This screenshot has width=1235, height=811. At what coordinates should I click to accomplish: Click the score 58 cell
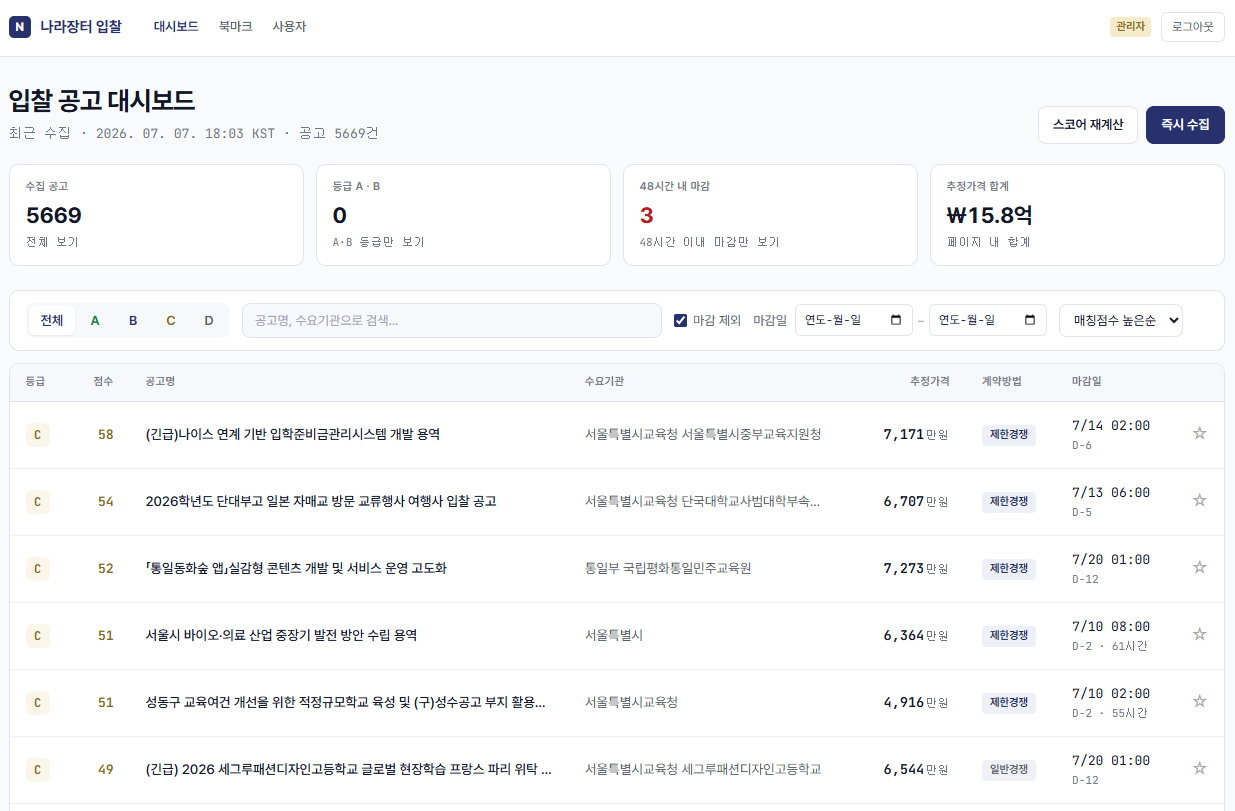(x=106, y=434)
